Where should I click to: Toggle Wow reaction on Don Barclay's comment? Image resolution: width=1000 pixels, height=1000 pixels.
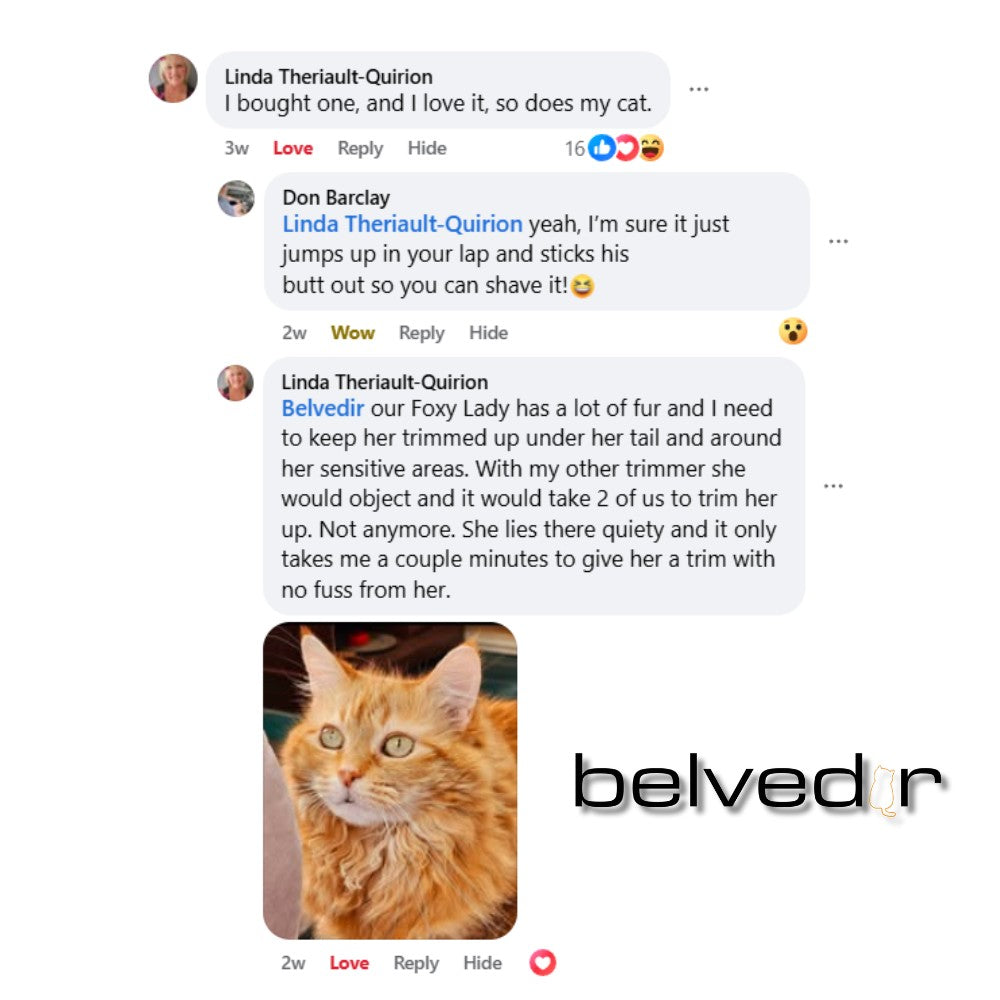coord(353,333)
